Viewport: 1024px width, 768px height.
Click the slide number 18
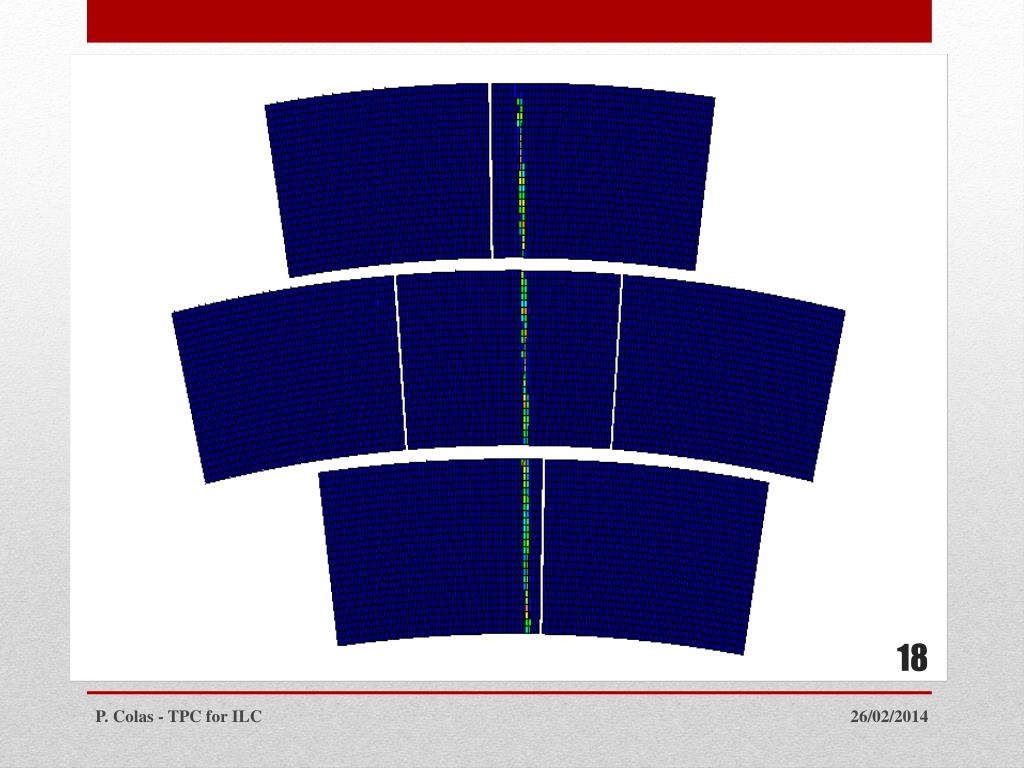coord(912,658)
